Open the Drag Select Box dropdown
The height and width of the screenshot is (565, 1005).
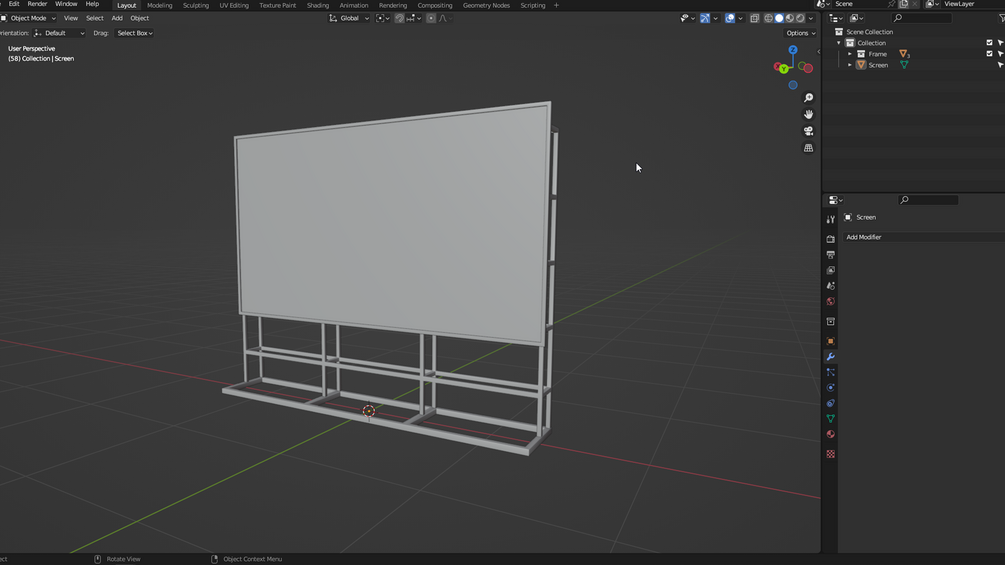click(134, 33)
